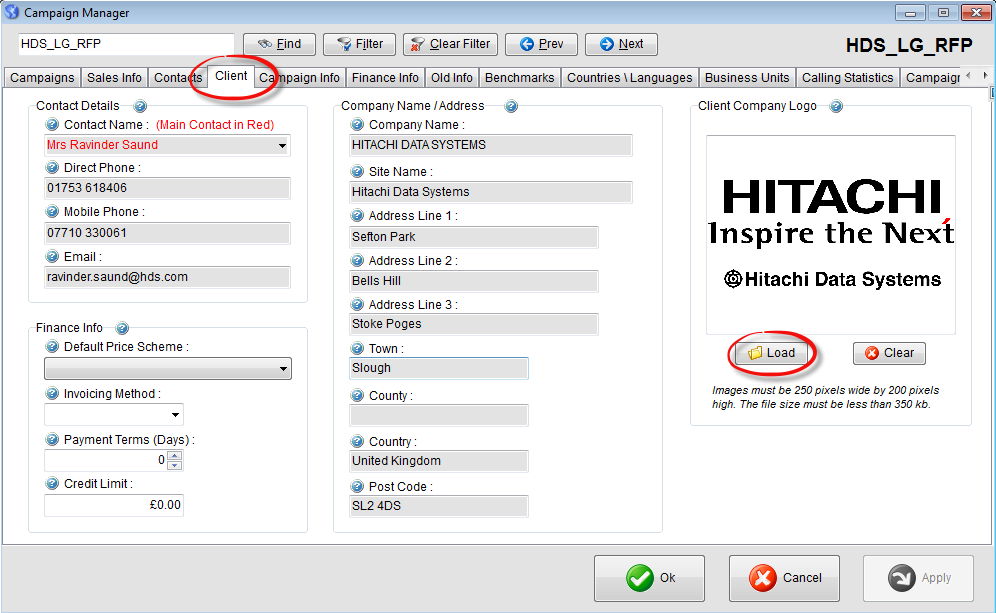Screen dimensions: 996x613
Task: Click help icon beside Company Name / Address
Action: pyautogui.click(x=511, y=106)
